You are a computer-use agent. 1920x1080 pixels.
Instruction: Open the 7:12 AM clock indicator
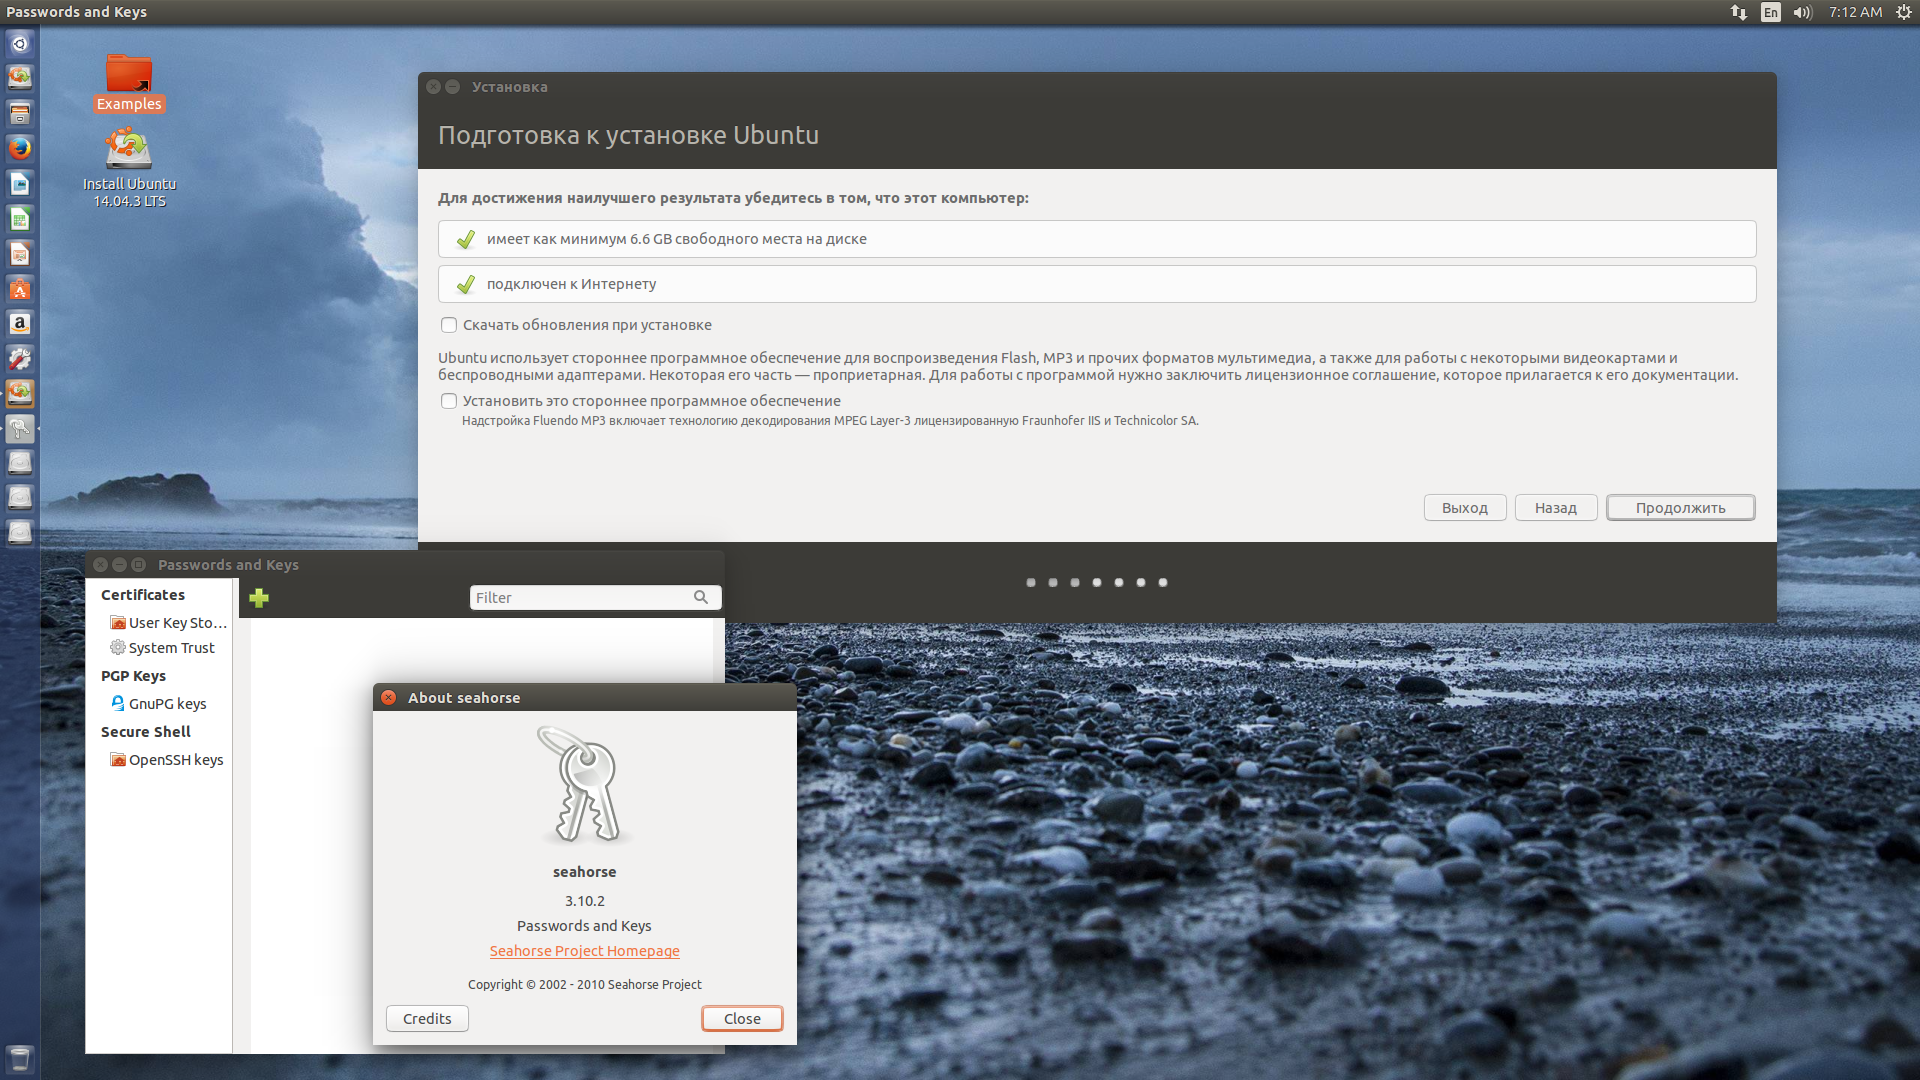pyautogui.click(x=1855, y=12)
